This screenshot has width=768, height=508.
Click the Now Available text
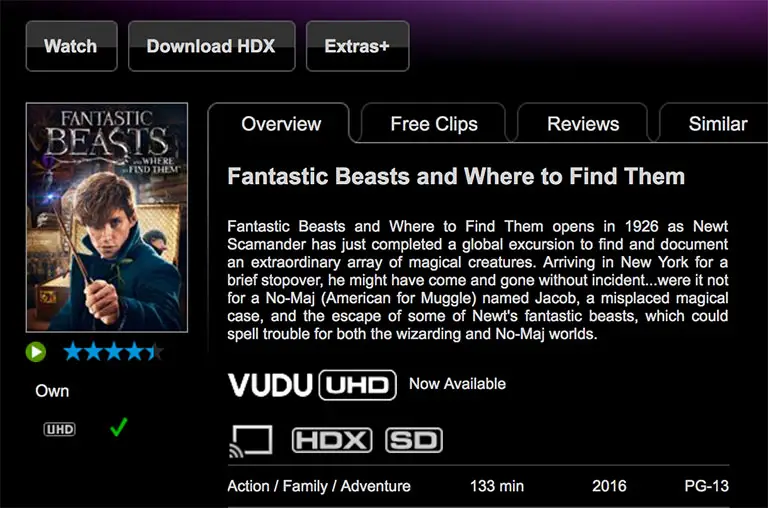click(457, 384)
